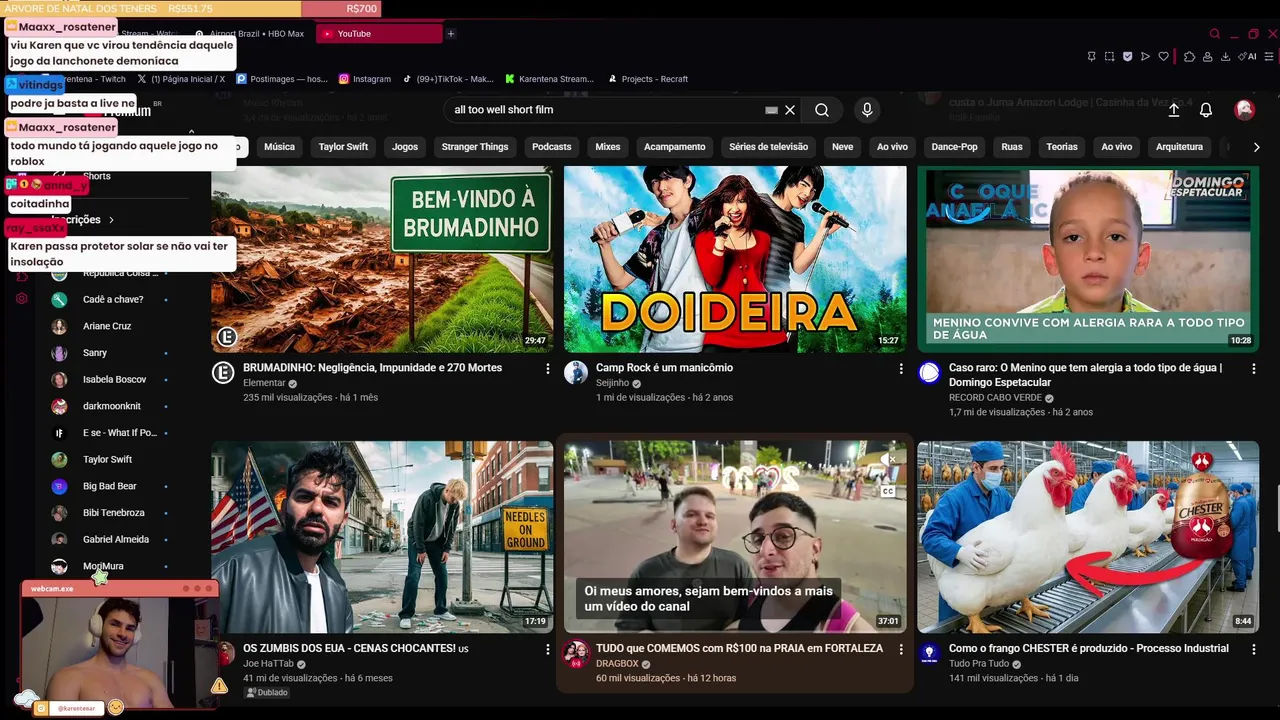The width and height of the screenshot is (1280, 720).
Task: Click the browser search tabs magnifier icon
Action: coord(1215,34)
